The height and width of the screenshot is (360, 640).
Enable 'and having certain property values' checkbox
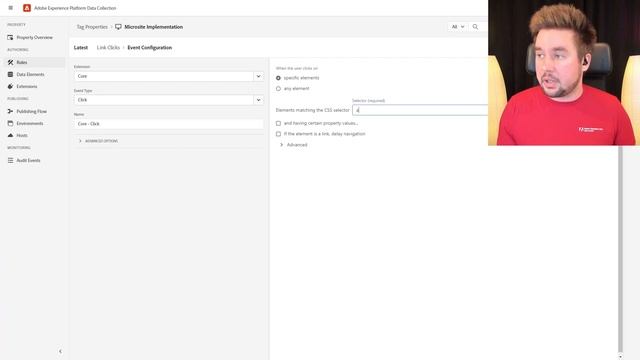[278, 123]
